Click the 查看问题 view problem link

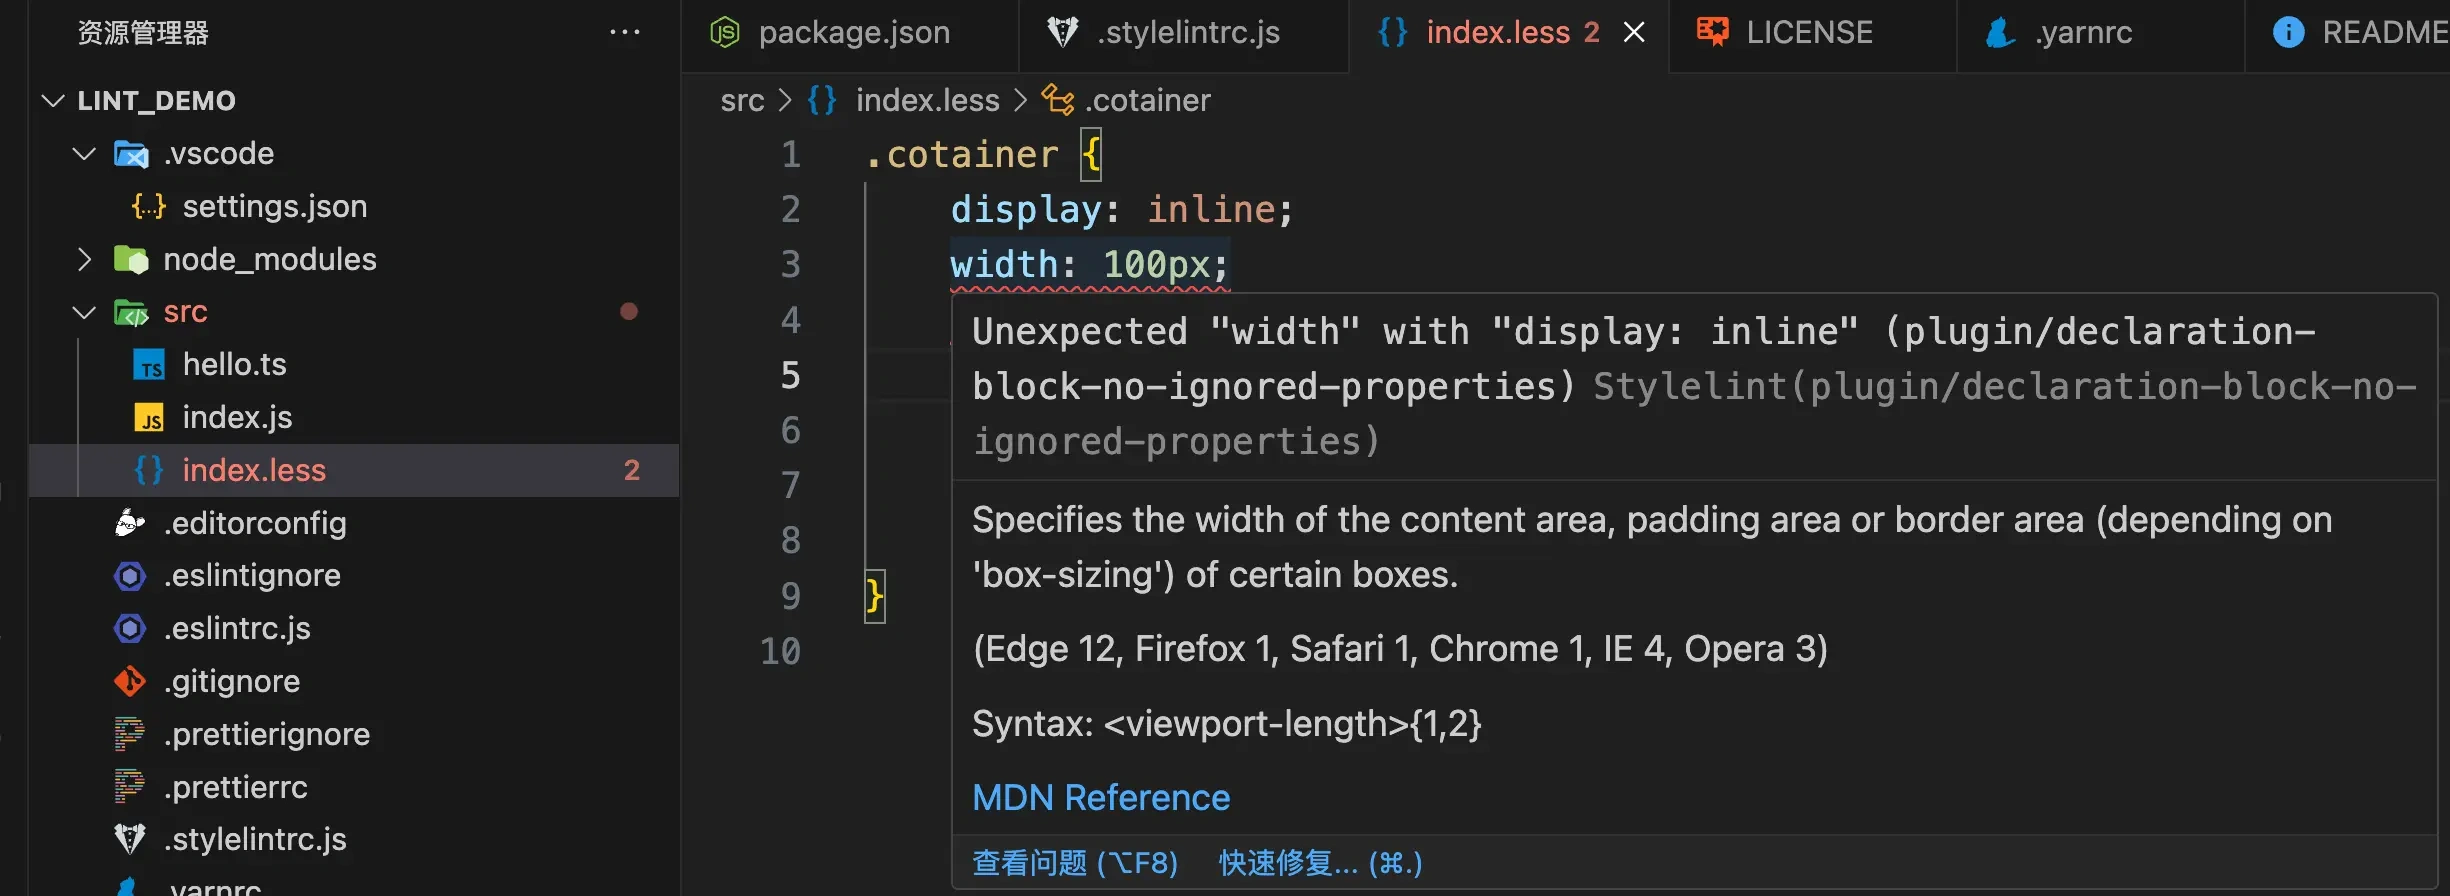(1075, 863)
